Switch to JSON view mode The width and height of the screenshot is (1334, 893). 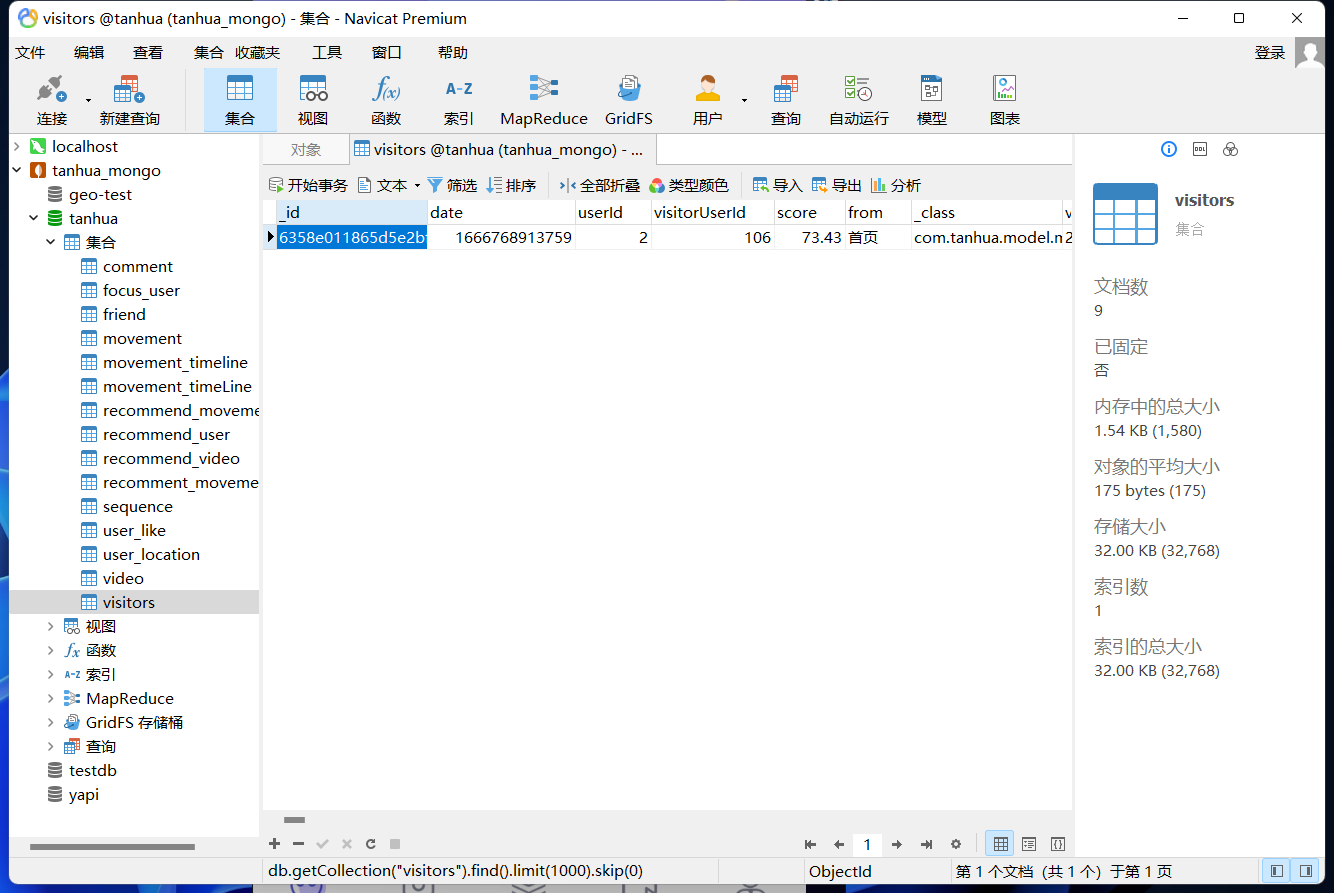tap(1058, 844)
